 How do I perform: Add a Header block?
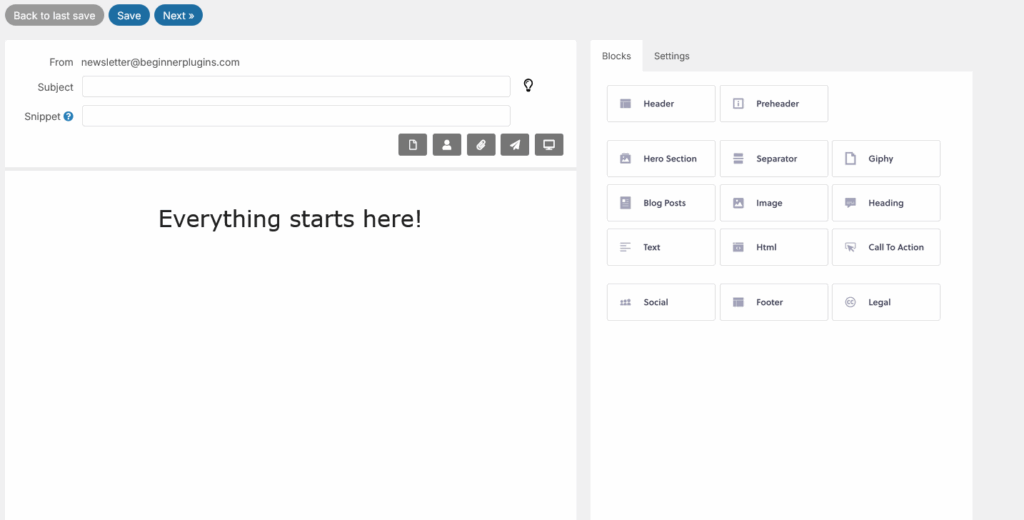pos(661,103)
